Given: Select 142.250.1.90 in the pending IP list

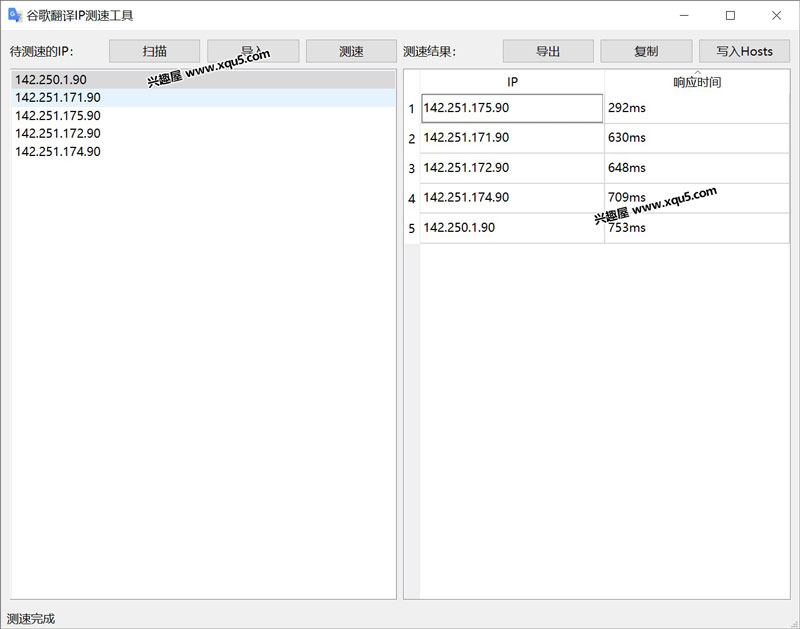Looking at the screenshot, I should click(203, 80).
